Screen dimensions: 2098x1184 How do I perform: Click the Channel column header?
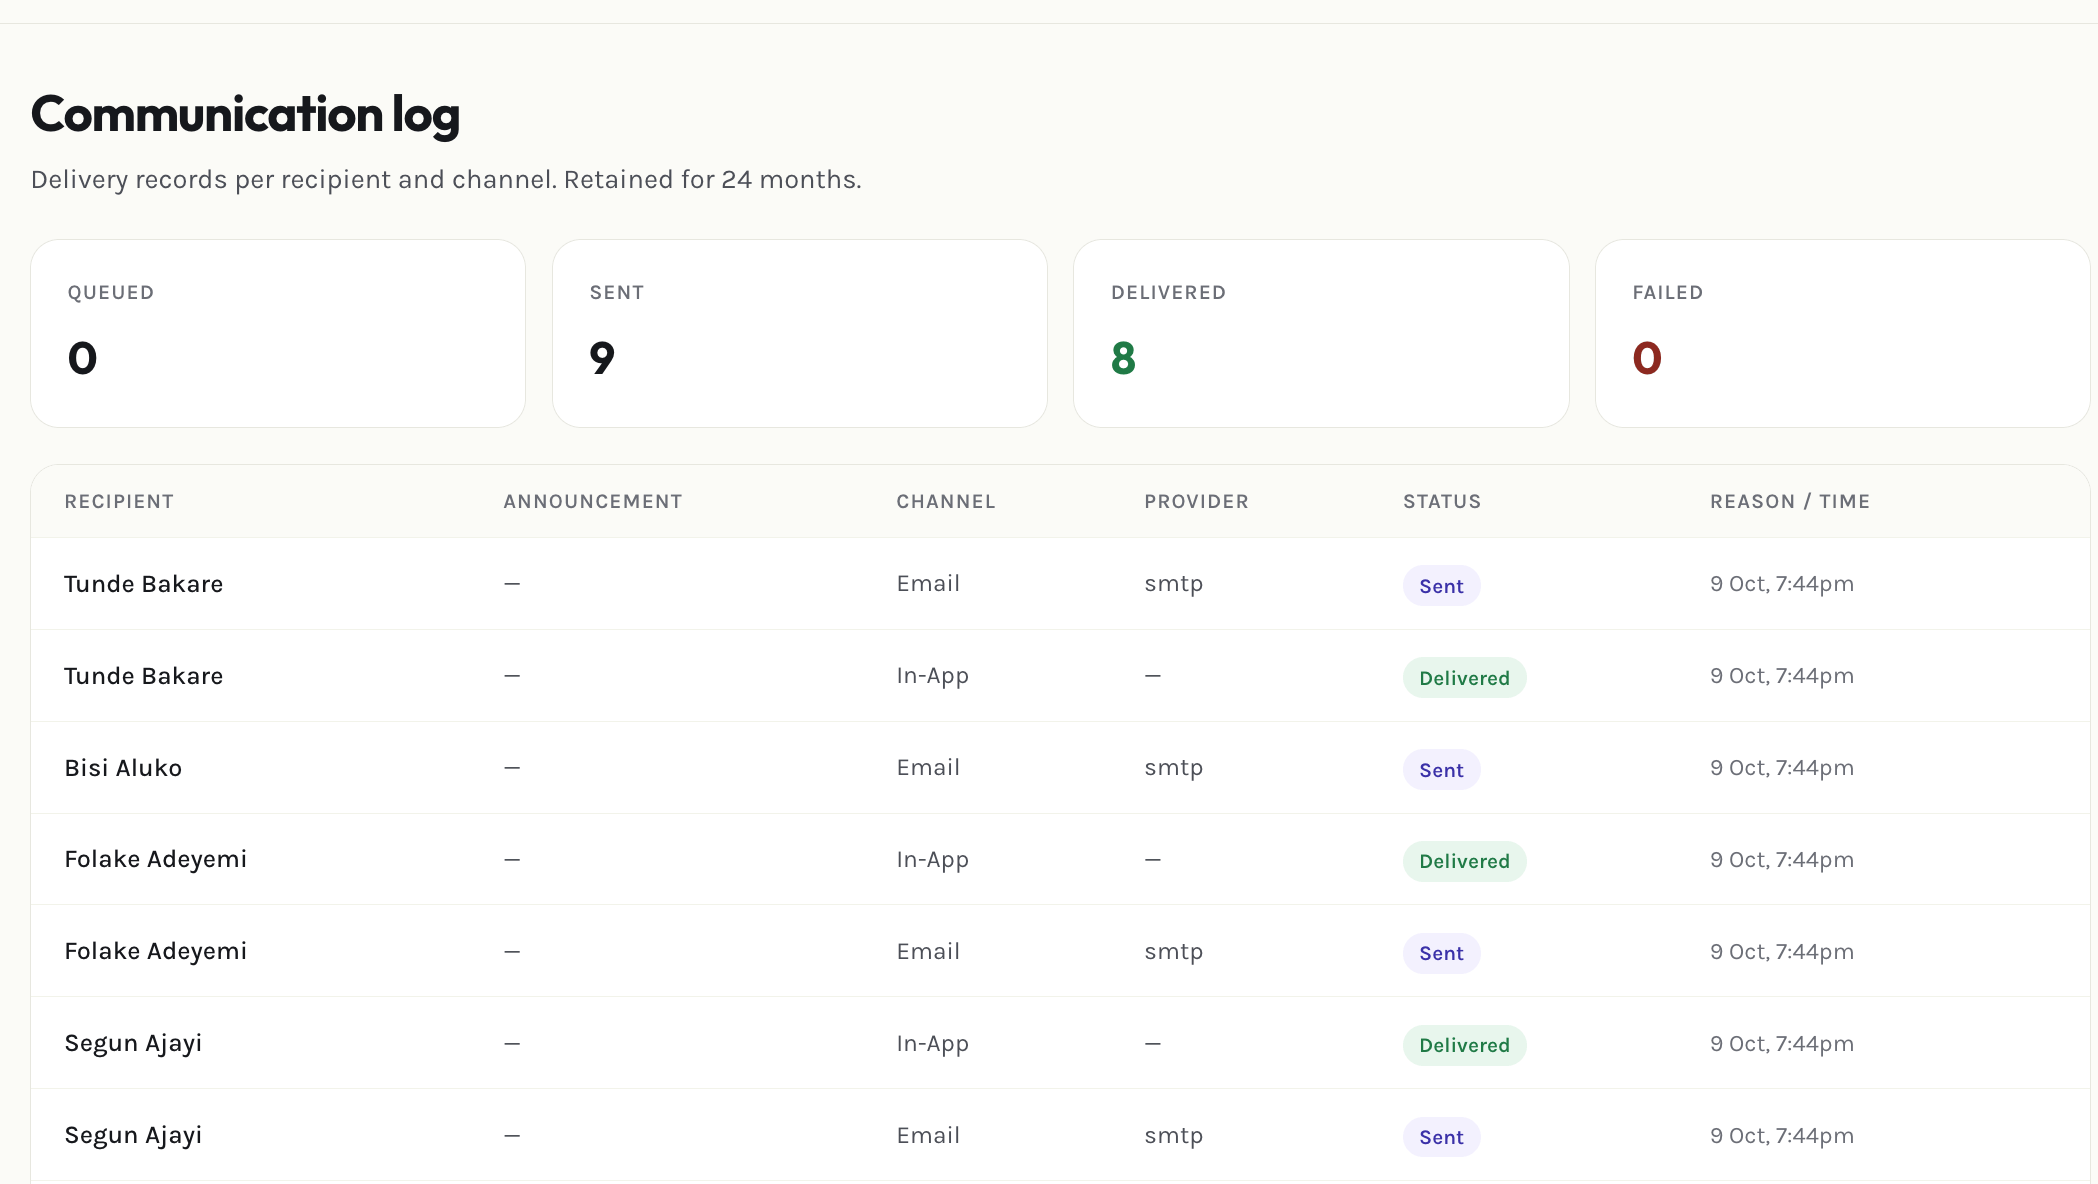[x=946, y=502]
